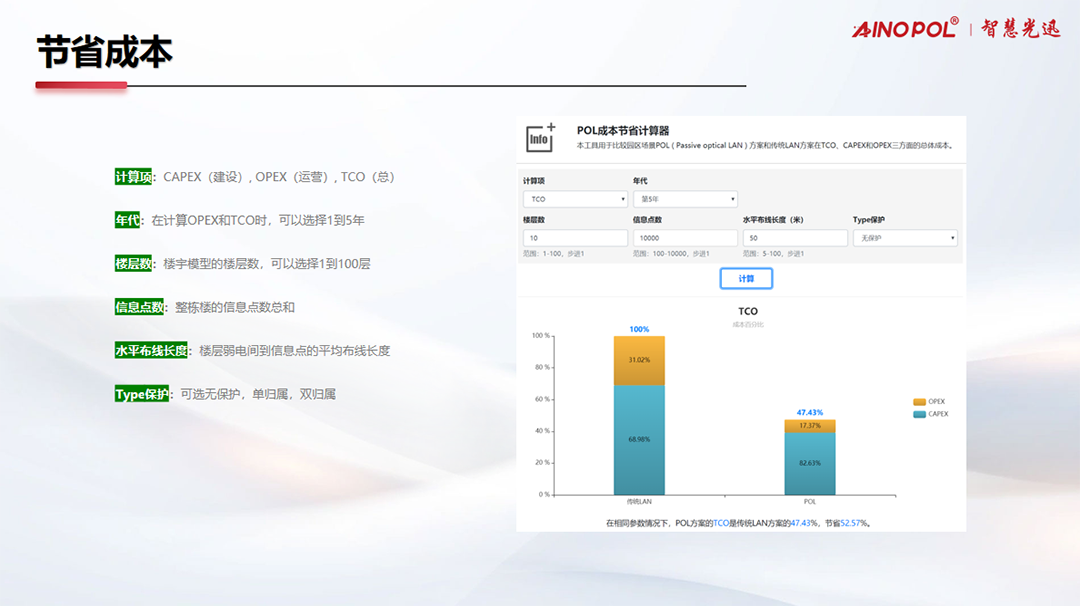Select the 水平布线长度 input box
The image size is (1080, 606).
click(794, 238)
